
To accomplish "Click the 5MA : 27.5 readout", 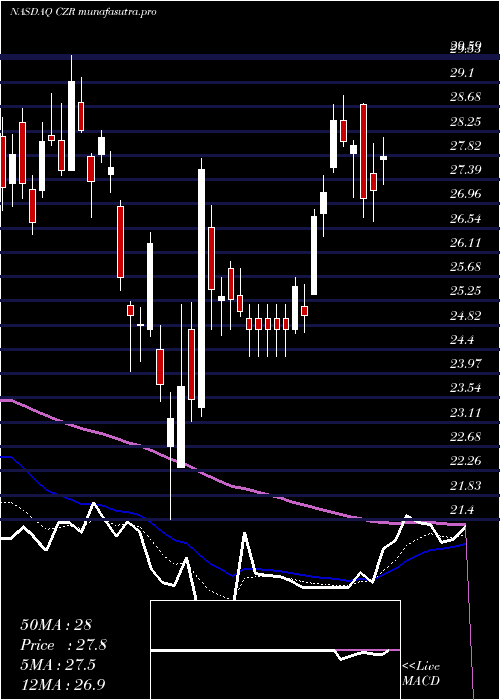I will pyautogui.click(x=58, y=665).
